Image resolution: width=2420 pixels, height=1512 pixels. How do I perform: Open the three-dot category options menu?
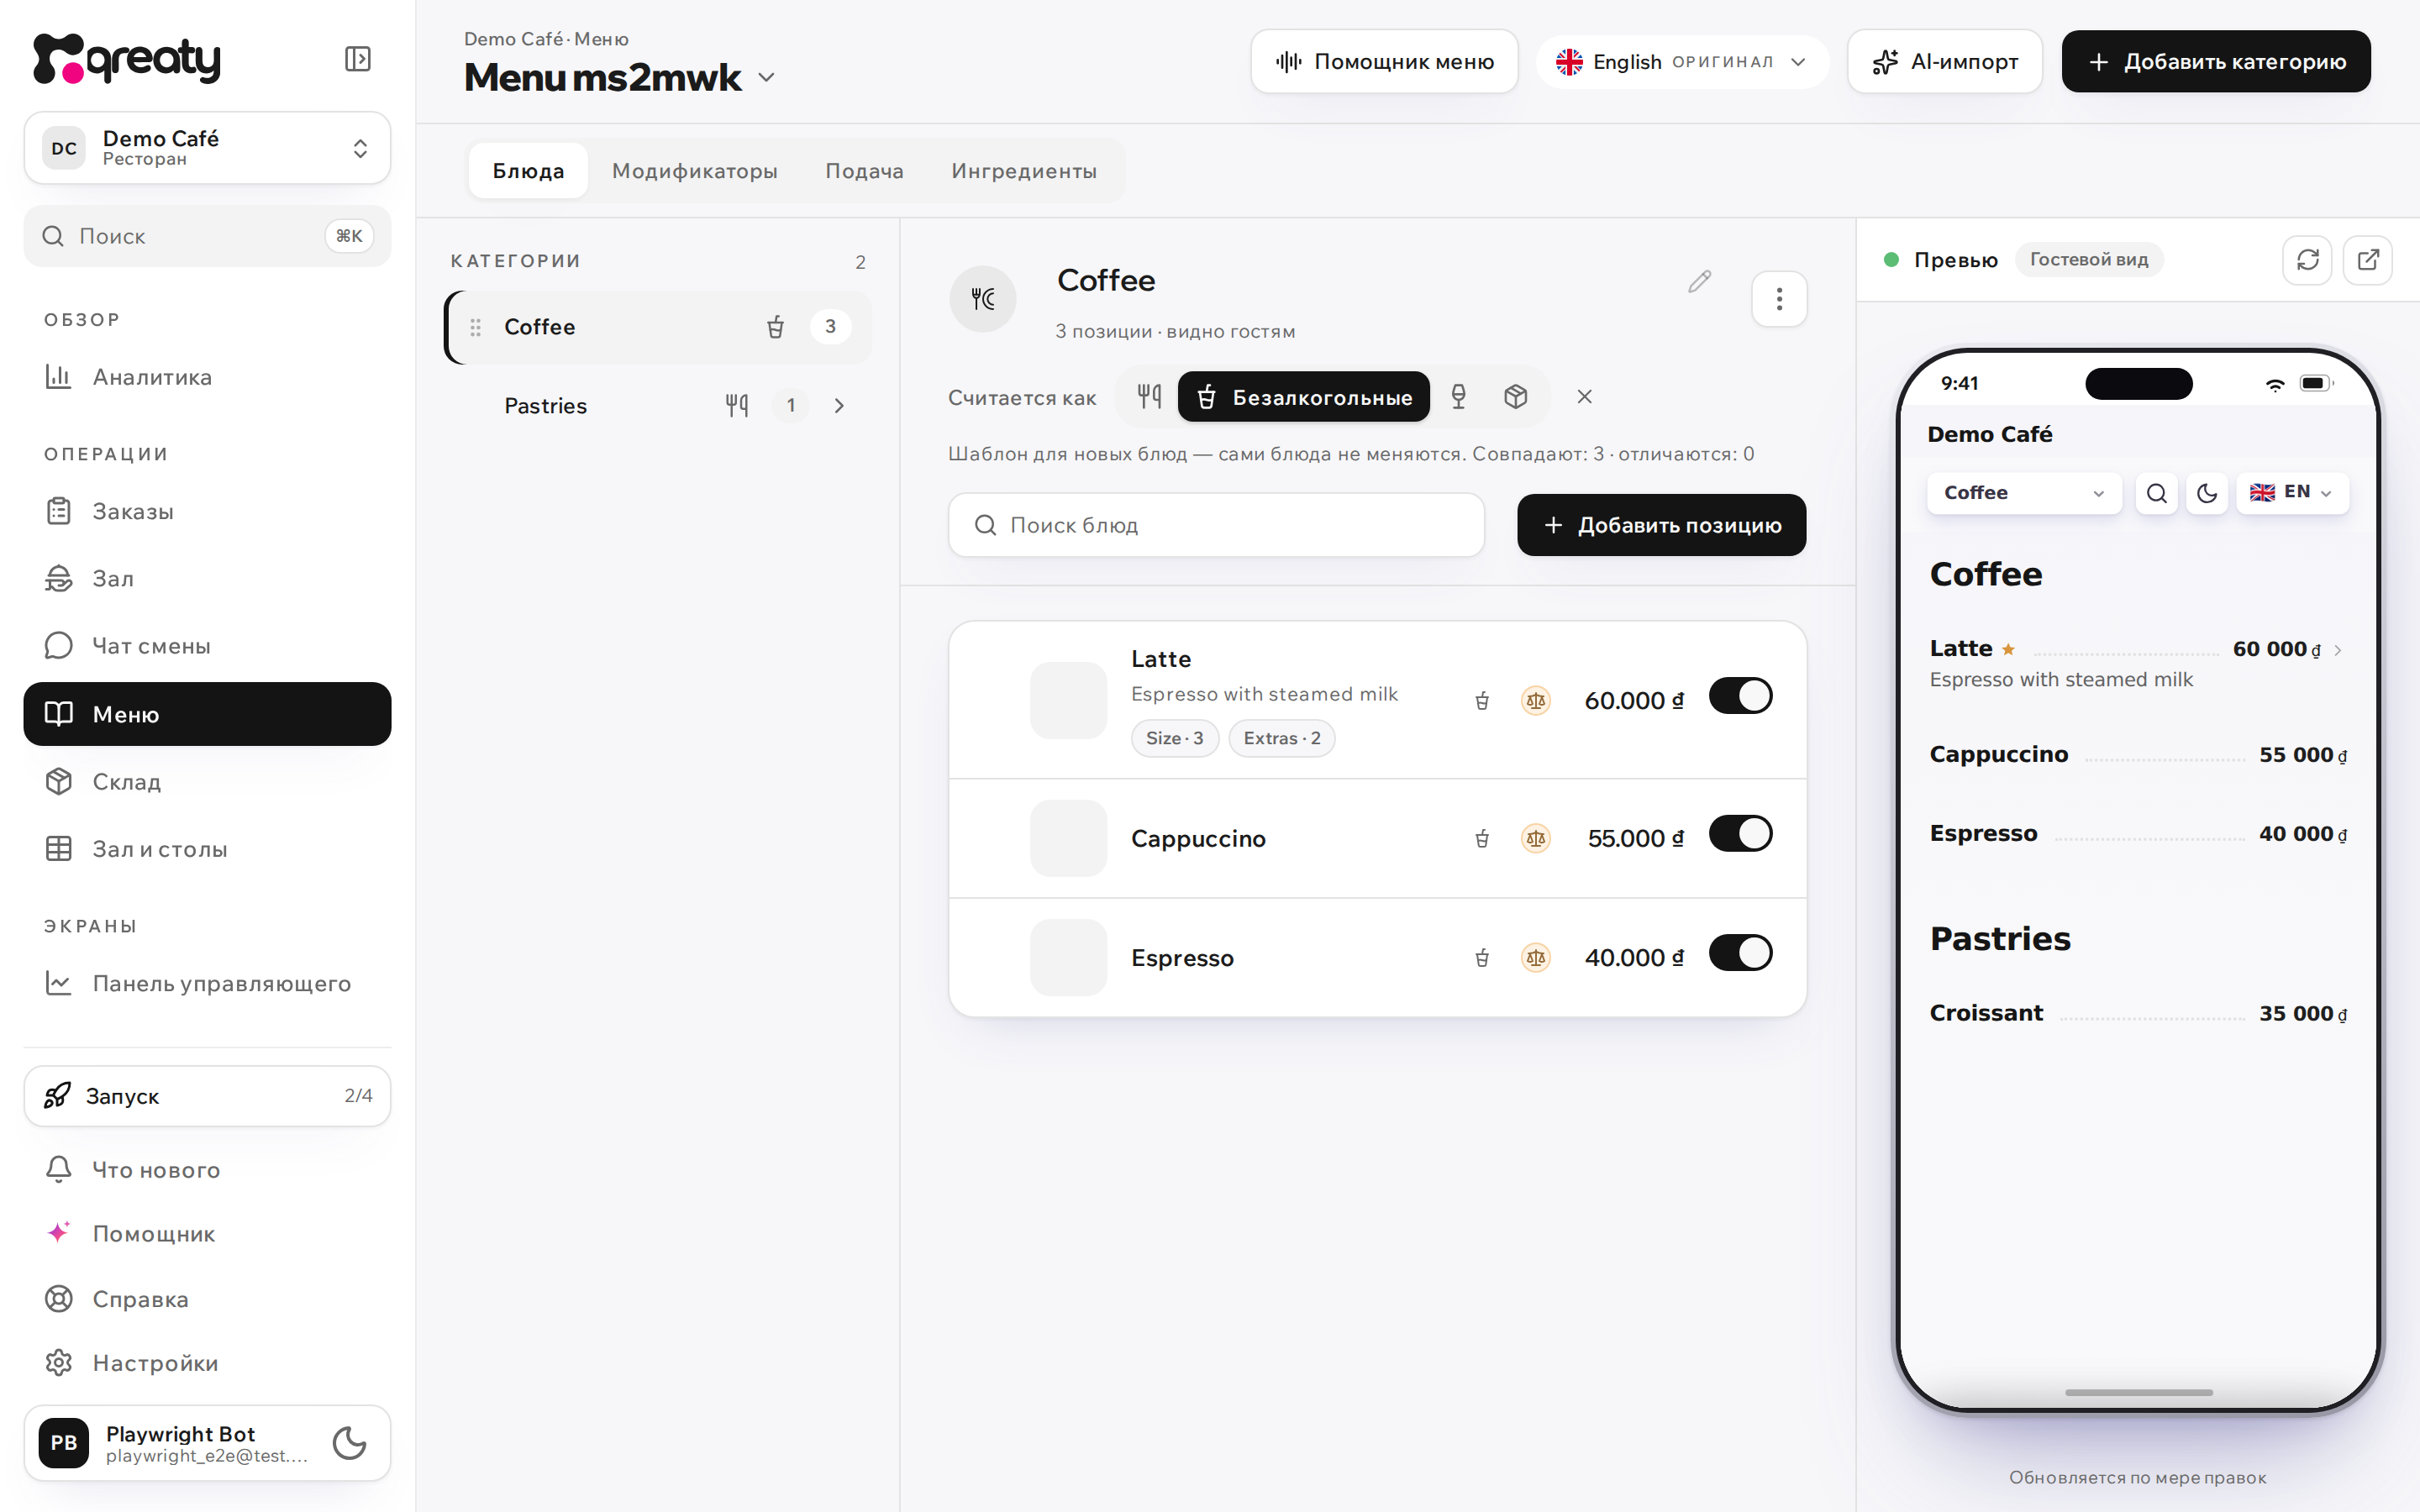(1779, 298)
